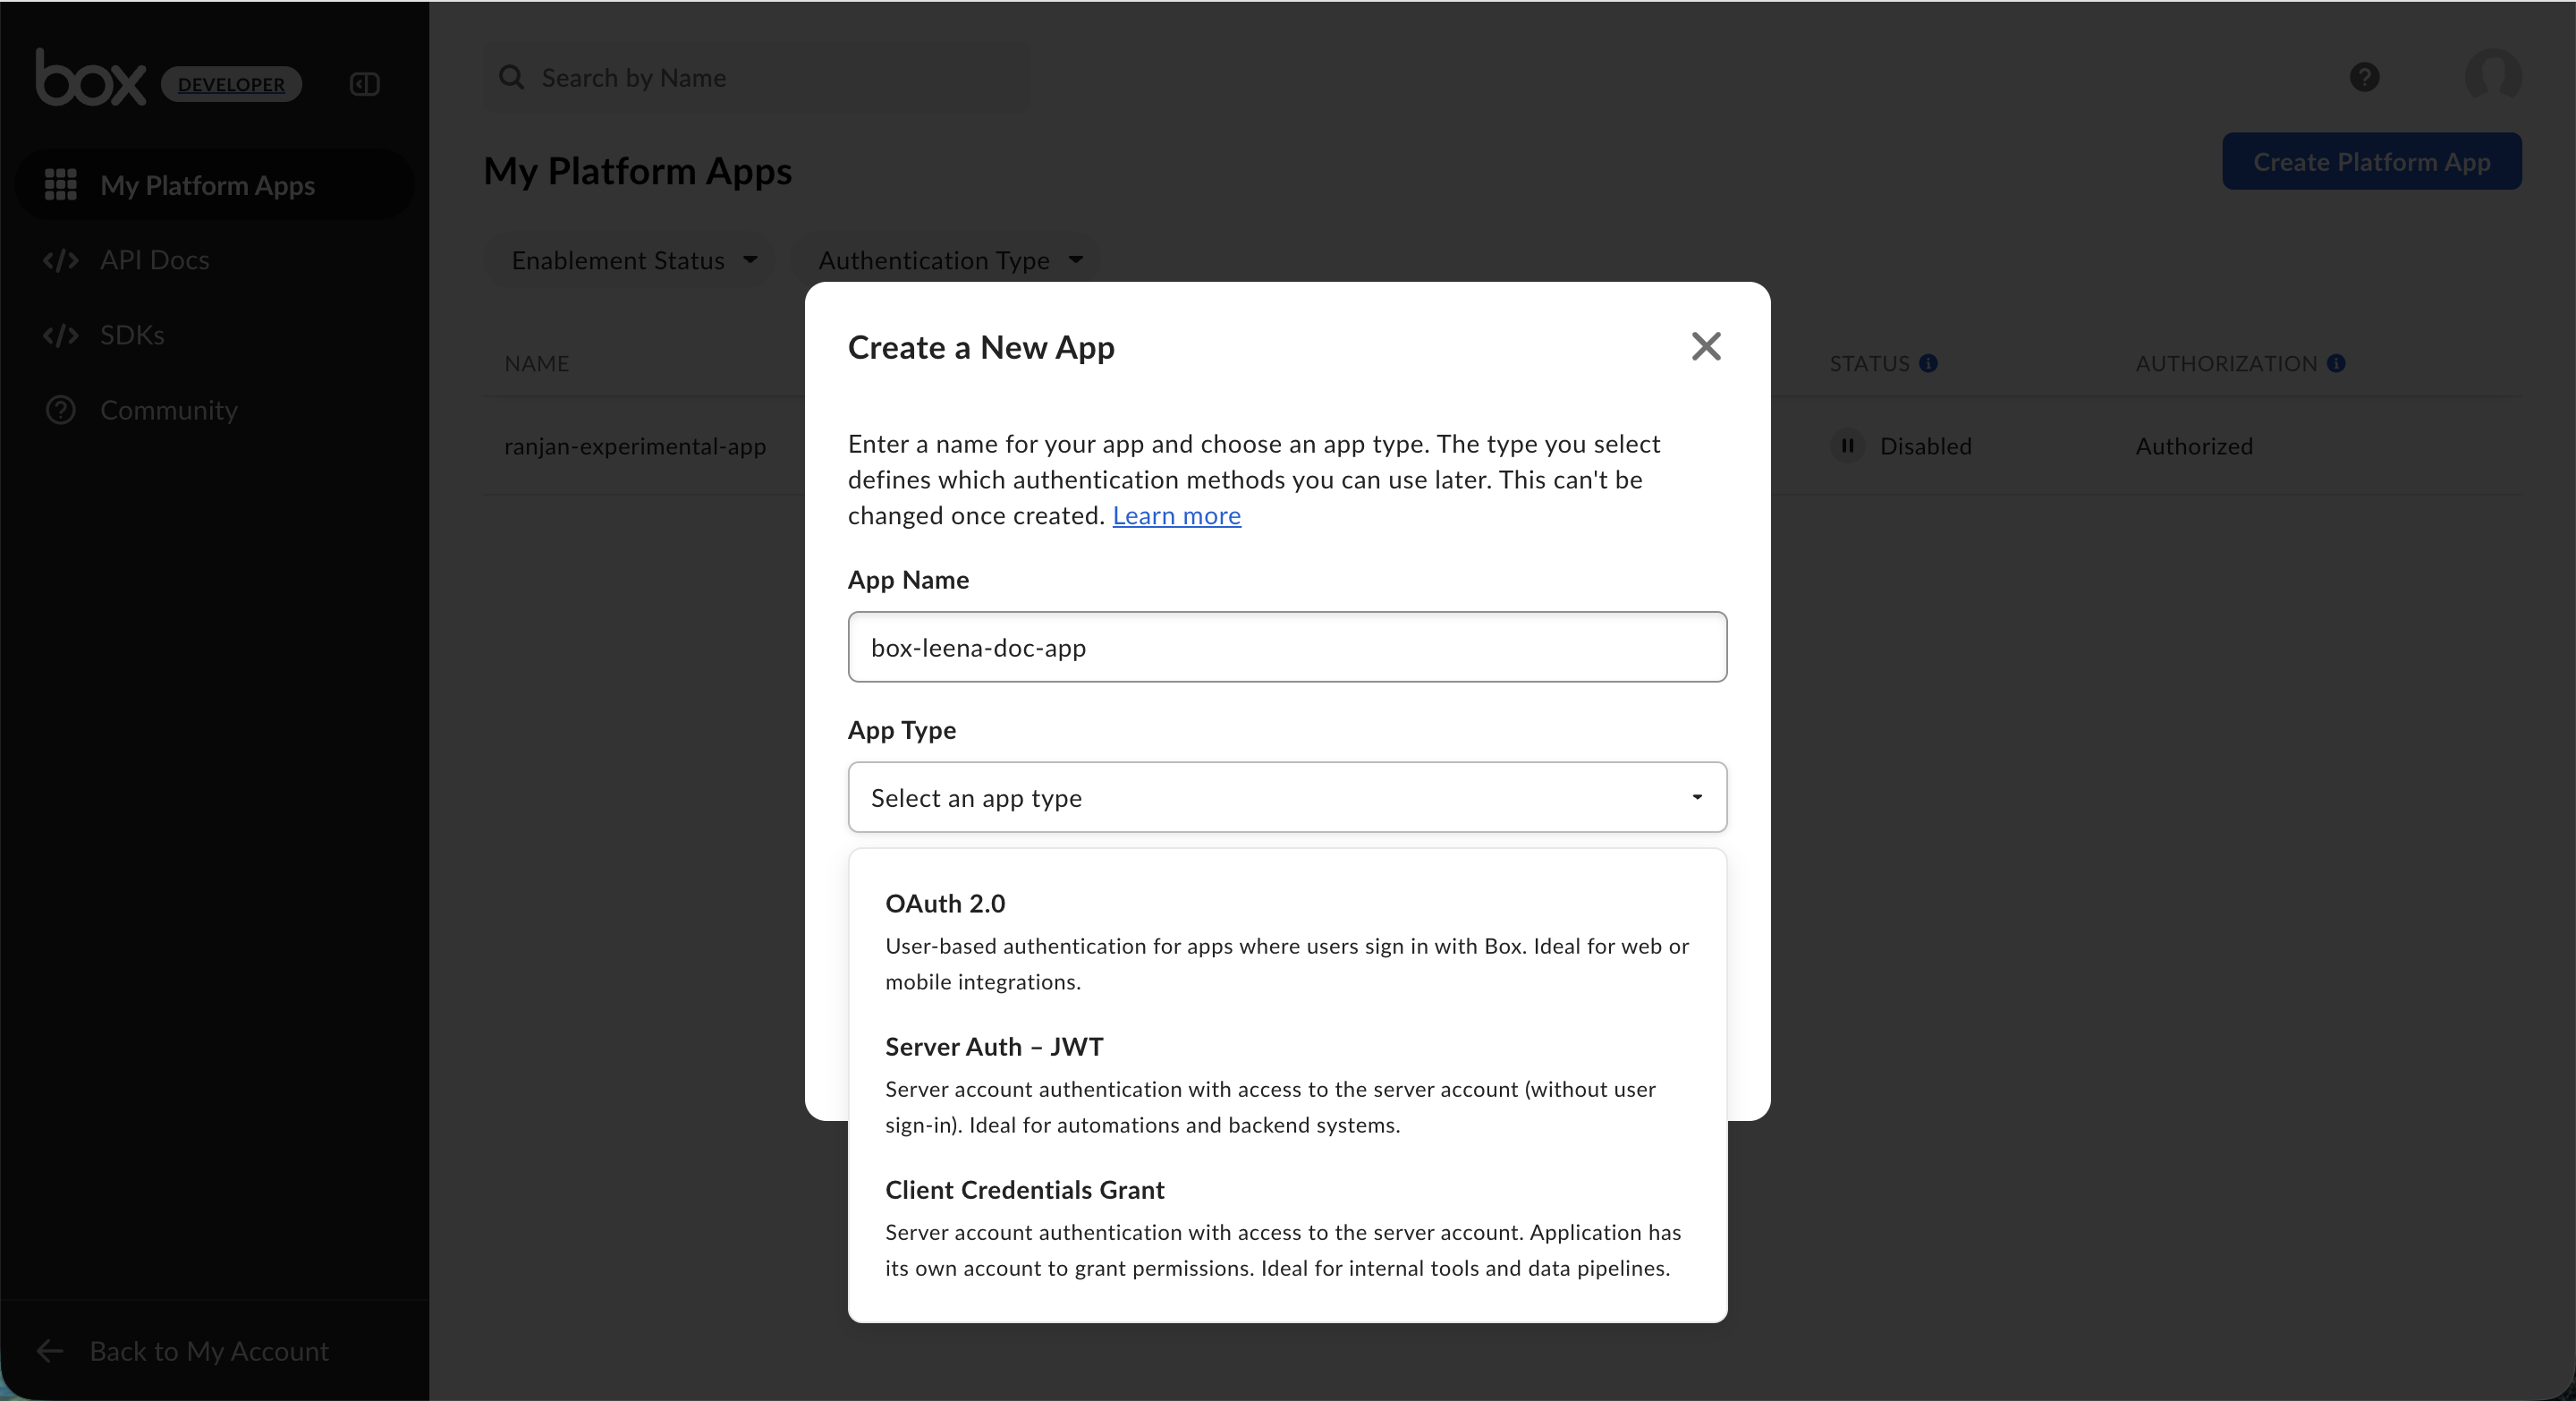Click the search magnifier icon
The width and height of the screenshot is (2576, 1401).
[512, 77]
